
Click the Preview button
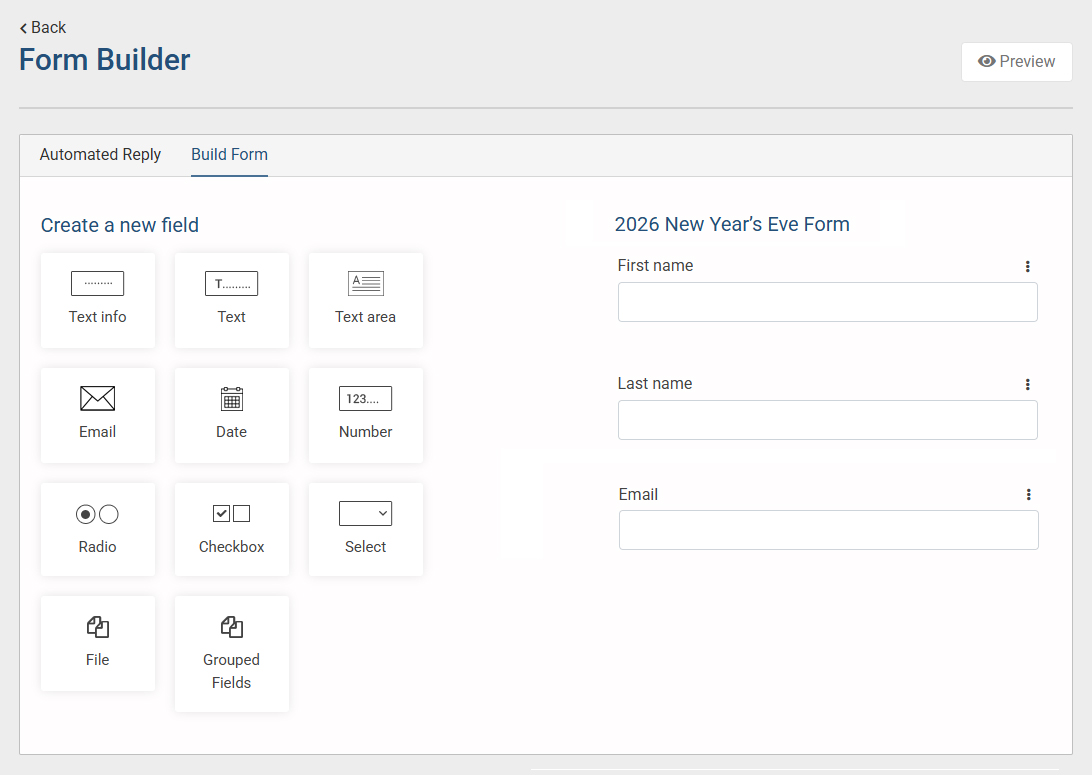(x=1016, y=62)
